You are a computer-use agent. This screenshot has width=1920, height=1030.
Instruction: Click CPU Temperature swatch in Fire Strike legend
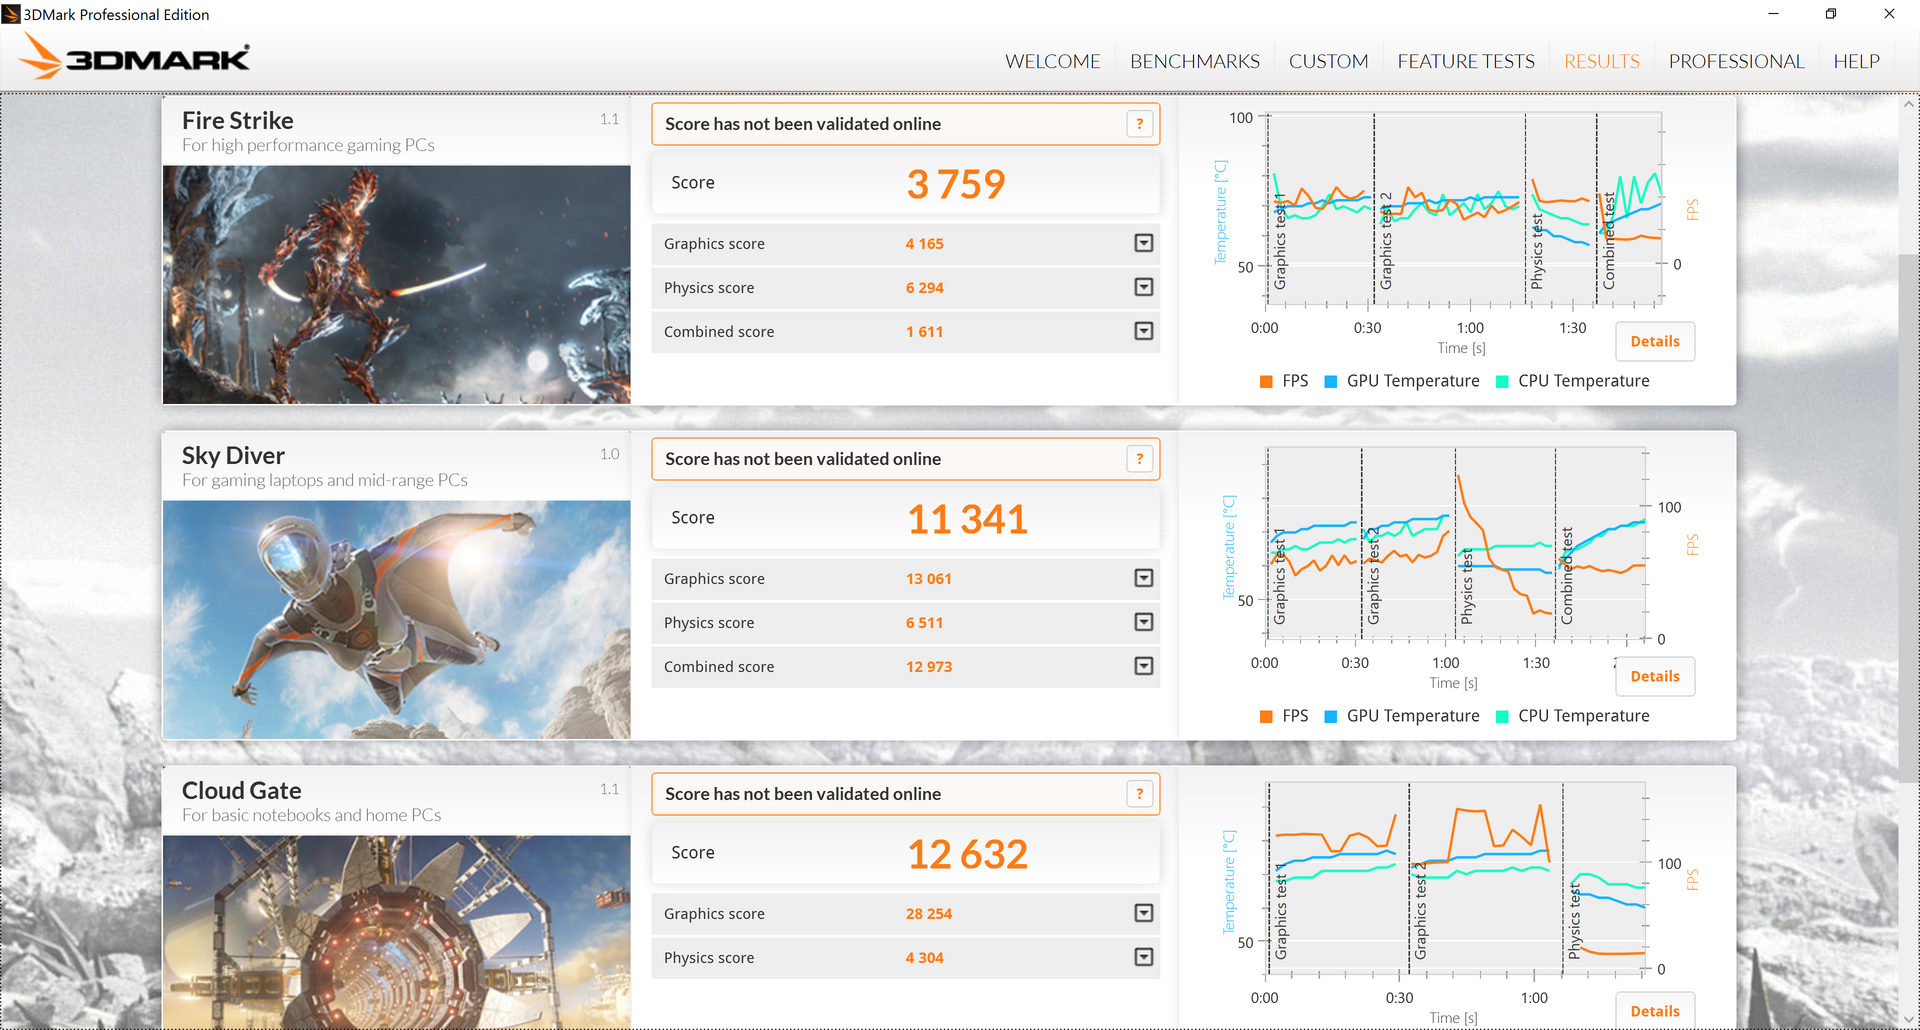(x=1502, y=381)
